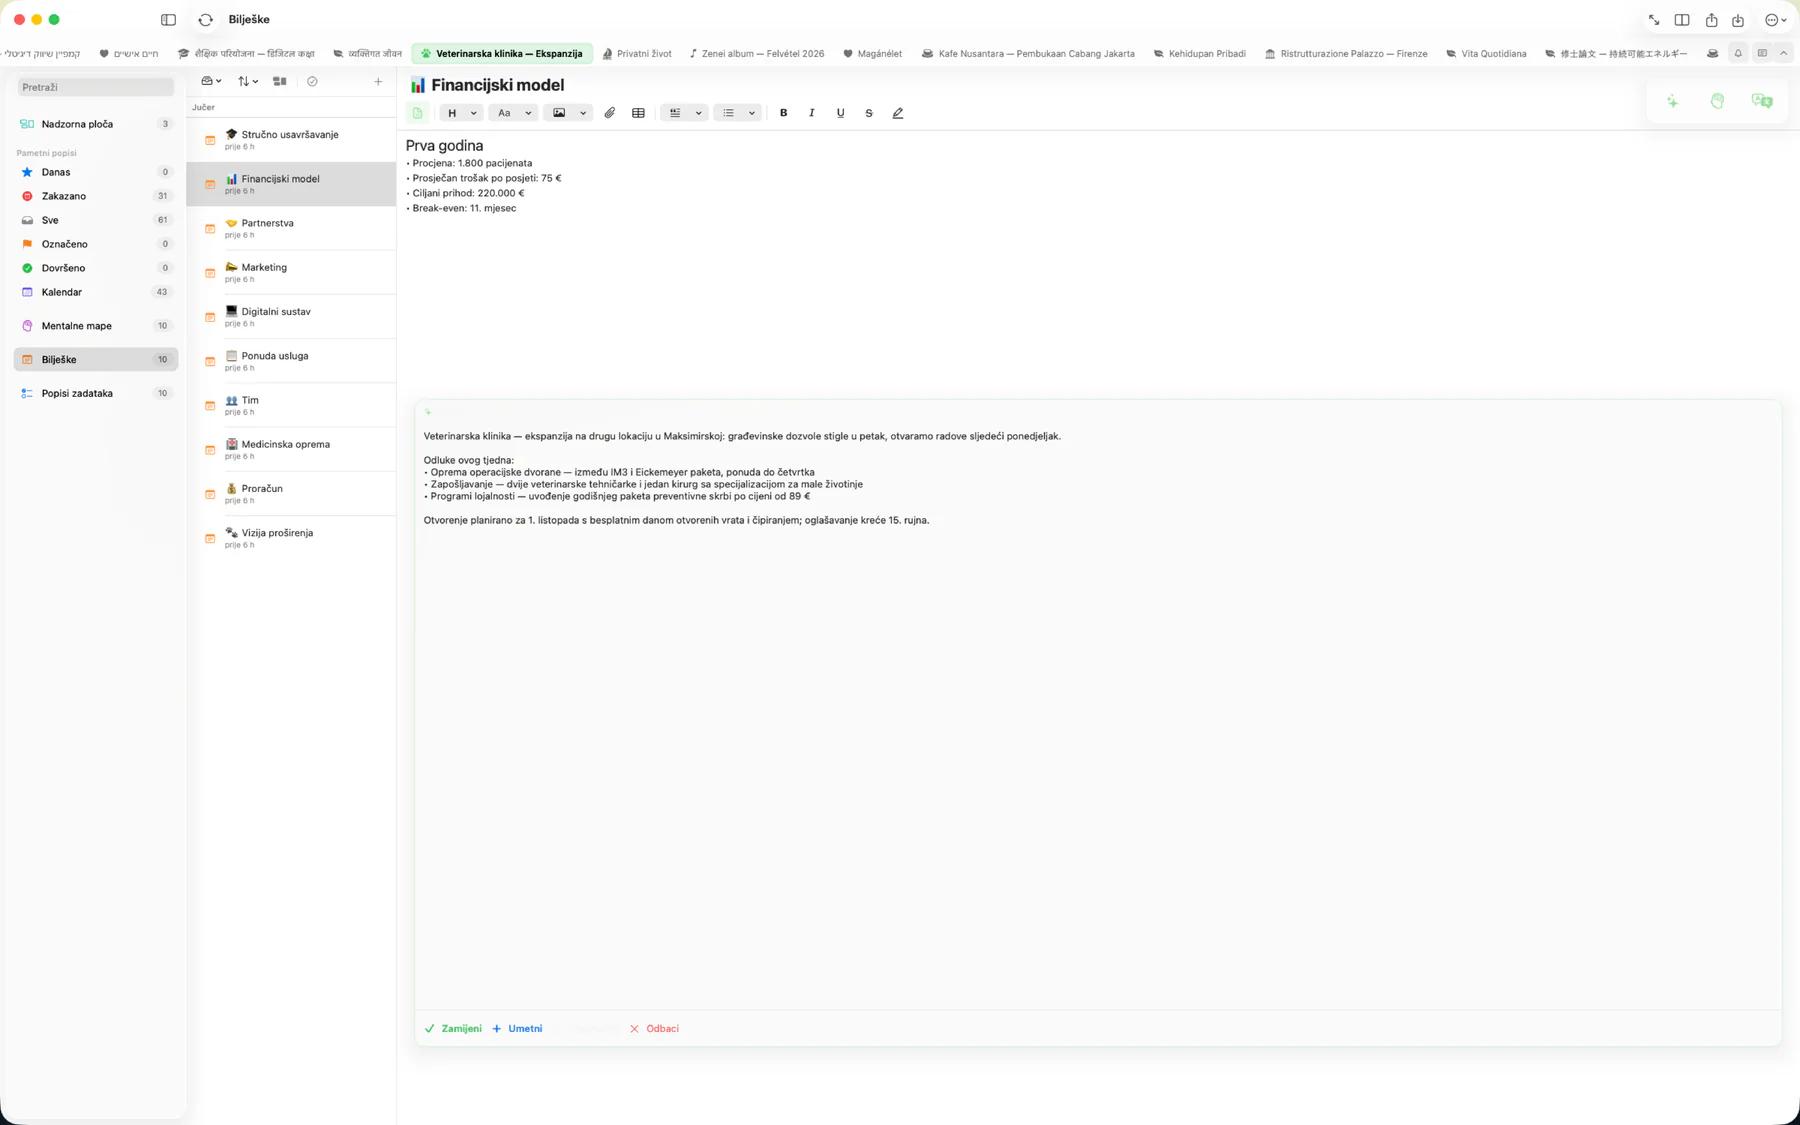1800x1125 pixels.
Task: Click the import download icon
Action: coord(1738,20)
